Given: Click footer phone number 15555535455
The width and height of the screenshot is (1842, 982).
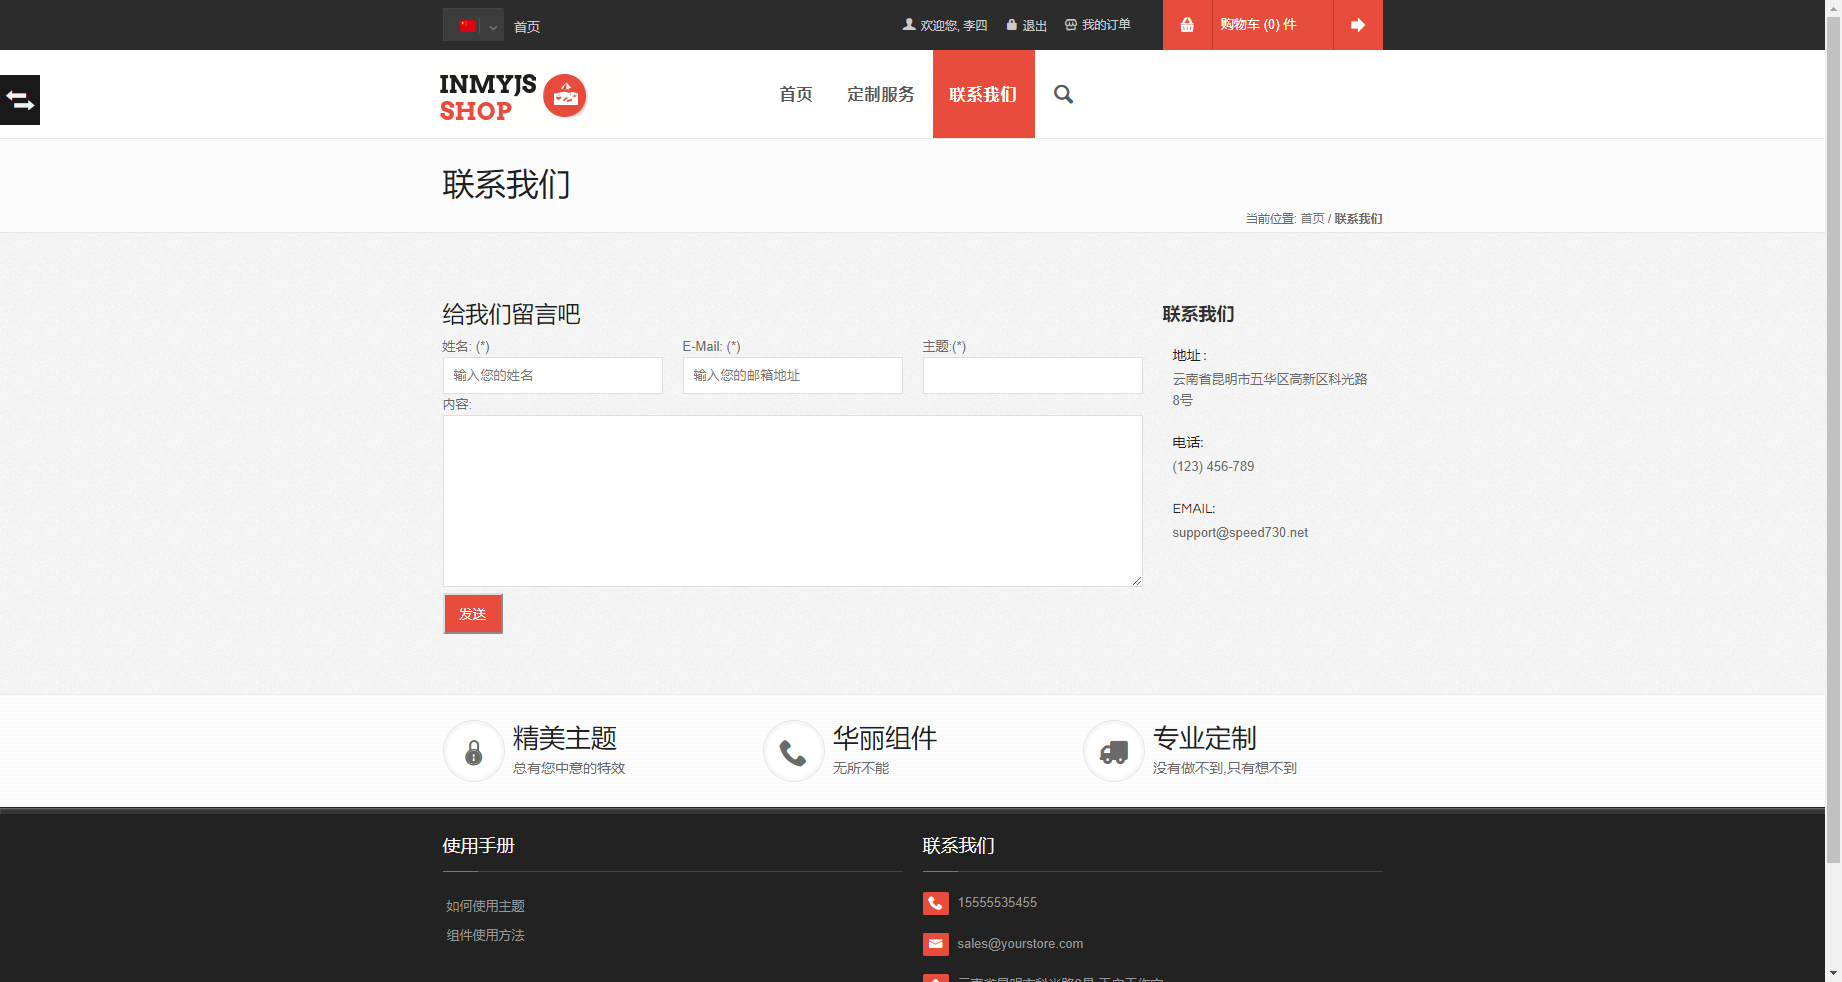Looking at the screenshot, I should point(997,903).
